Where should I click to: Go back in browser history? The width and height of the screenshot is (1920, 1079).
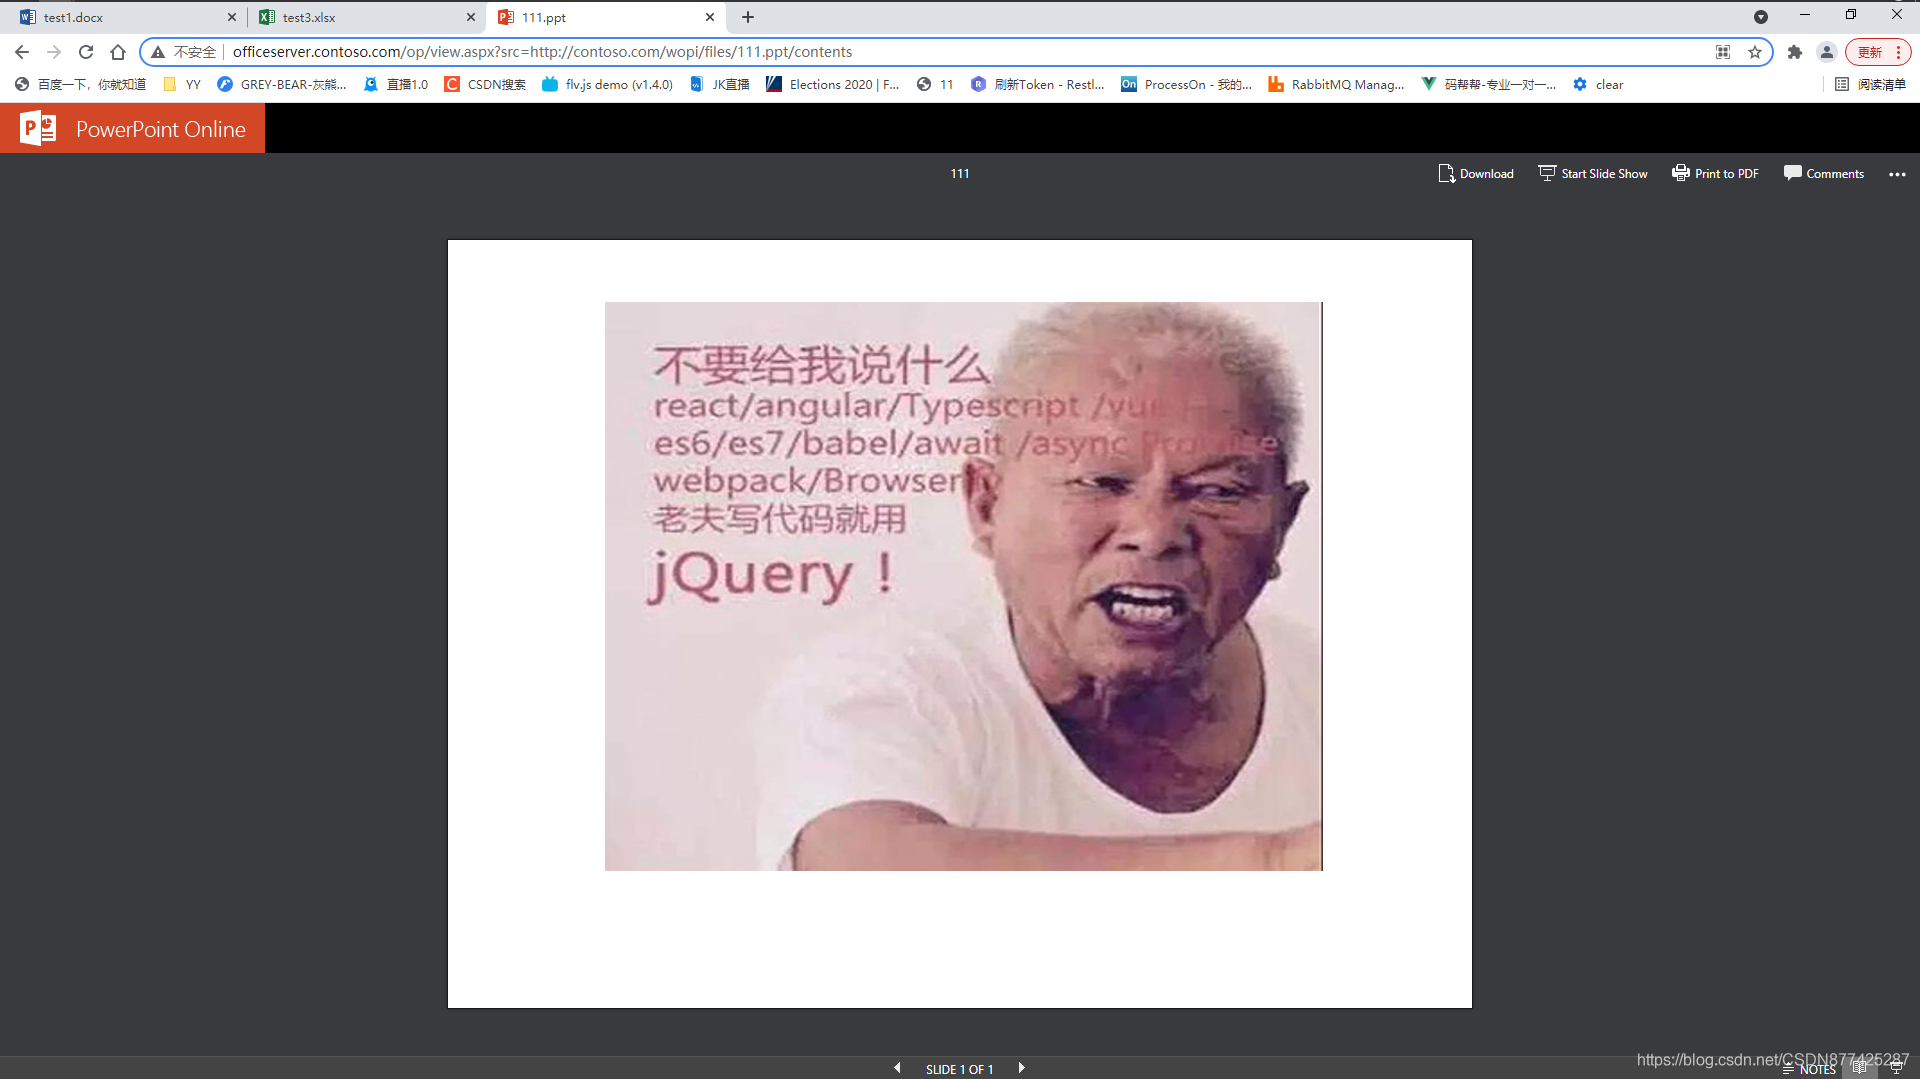coord(22,52)
